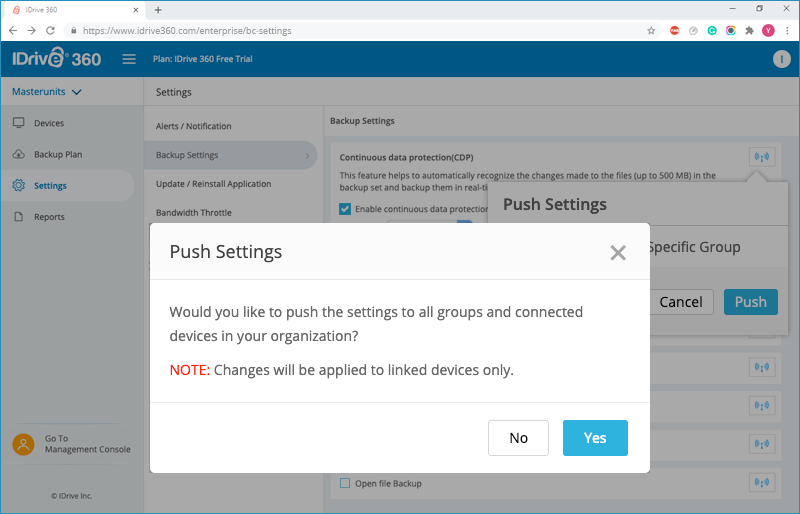Click push icon next to Open file Backup
Image resolution: width=800 pixels, height=514 pixels.
coord(762,482)
